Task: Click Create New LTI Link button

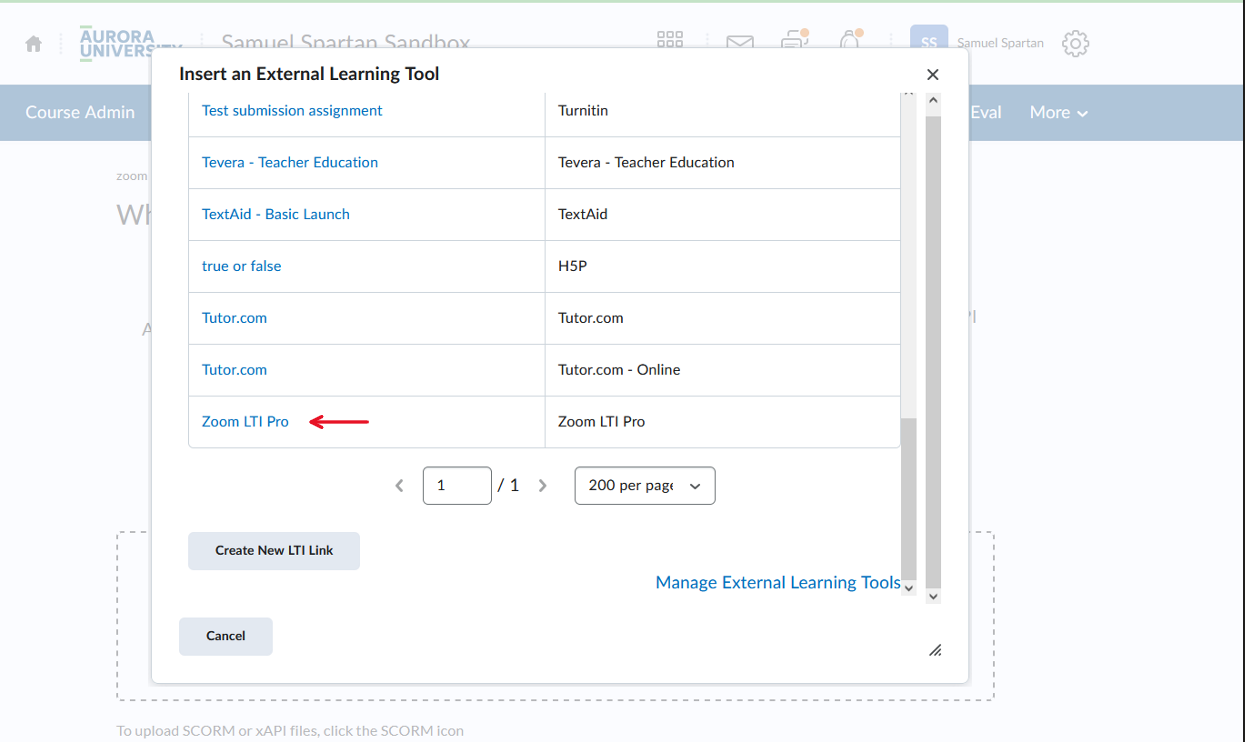Action: (x=274, y=550)
